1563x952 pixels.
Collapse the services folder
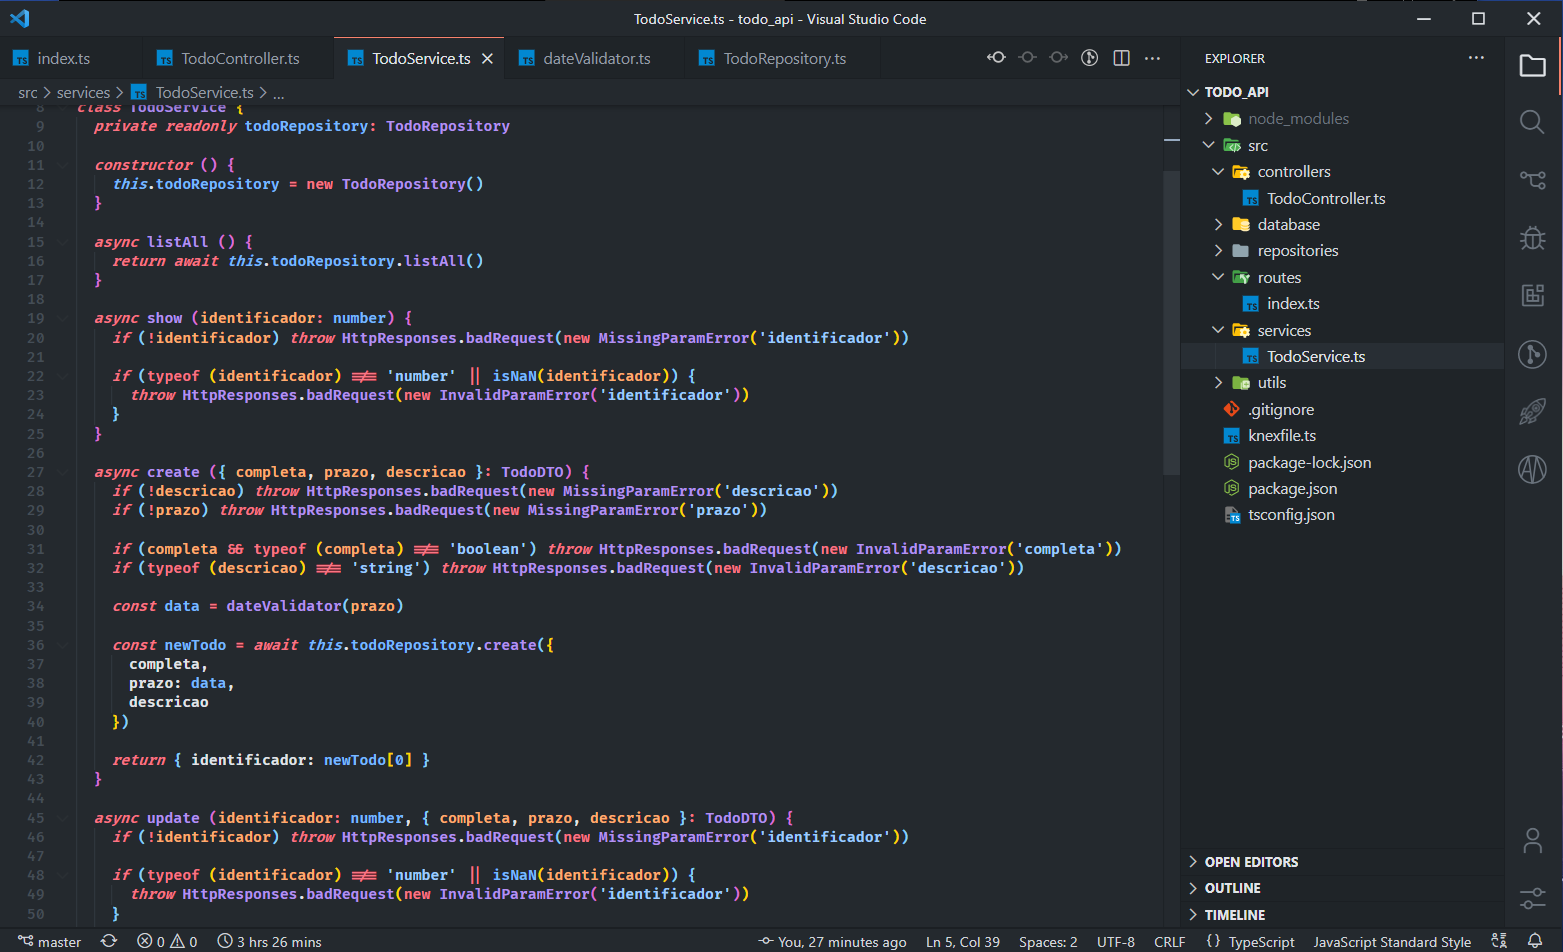[1343, 331]
